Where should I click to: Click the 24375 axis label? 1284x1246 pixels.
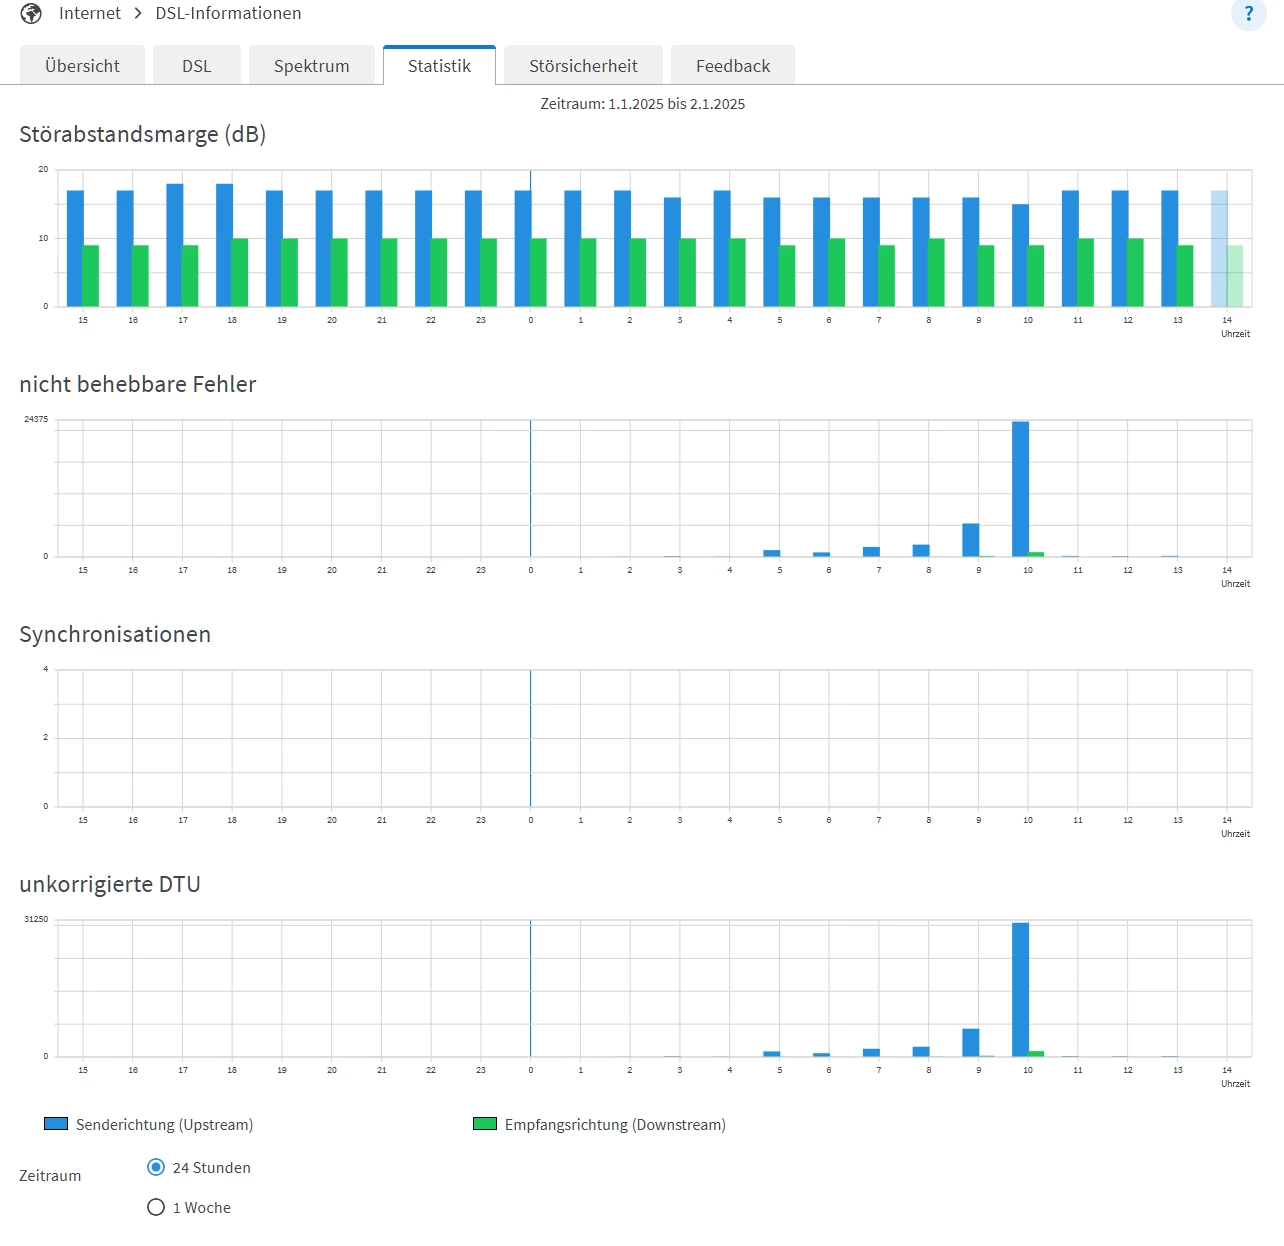click(36, 419)
